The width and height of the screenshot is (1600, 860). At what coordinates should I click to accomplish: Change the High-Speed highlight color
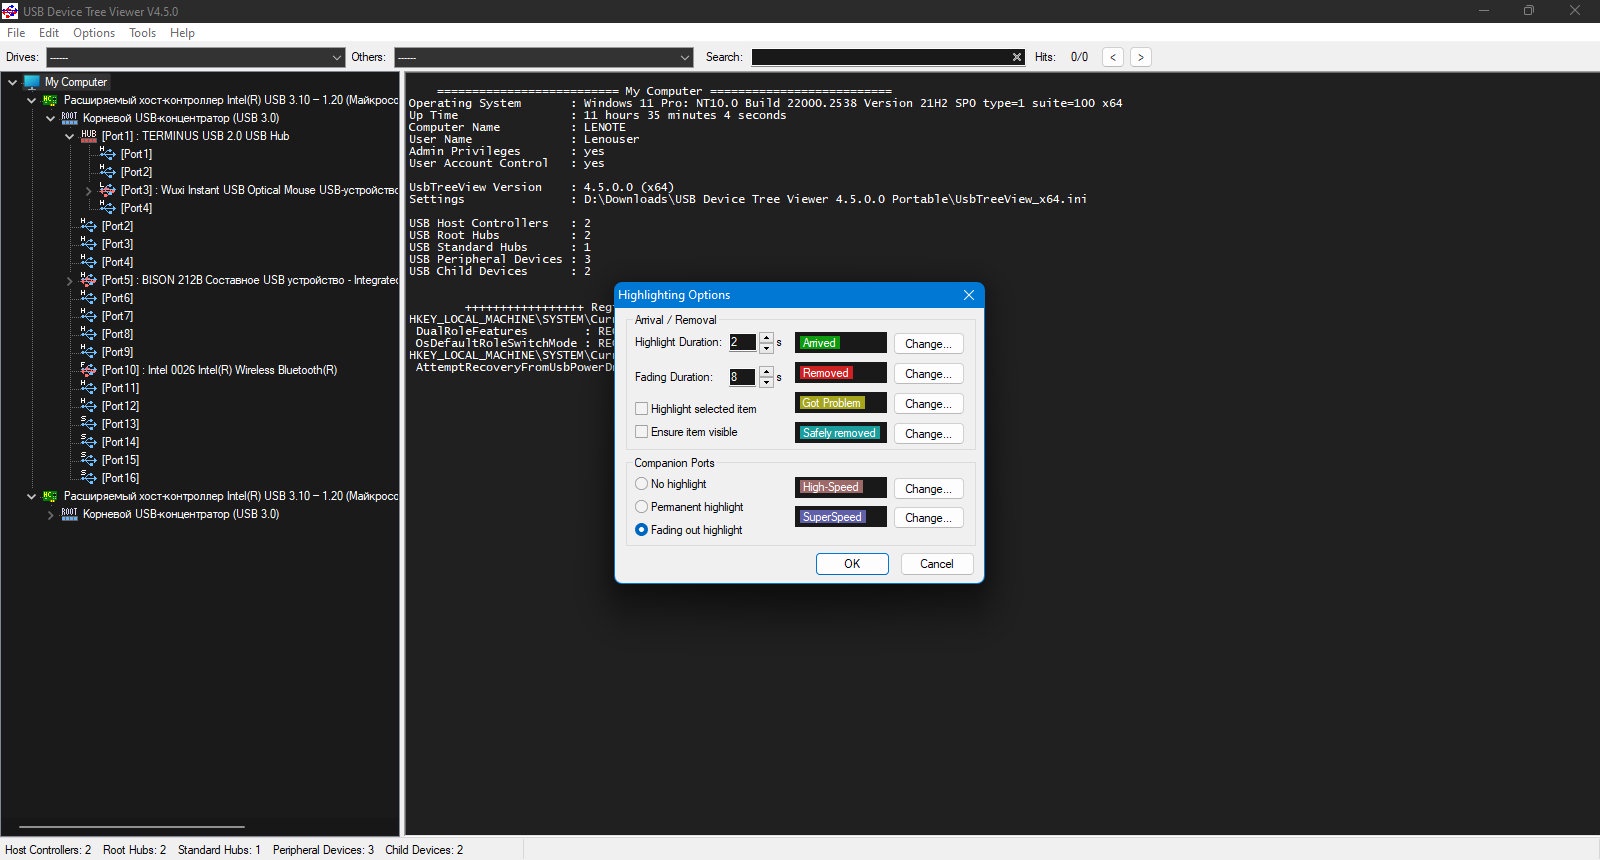click(928, 489)
